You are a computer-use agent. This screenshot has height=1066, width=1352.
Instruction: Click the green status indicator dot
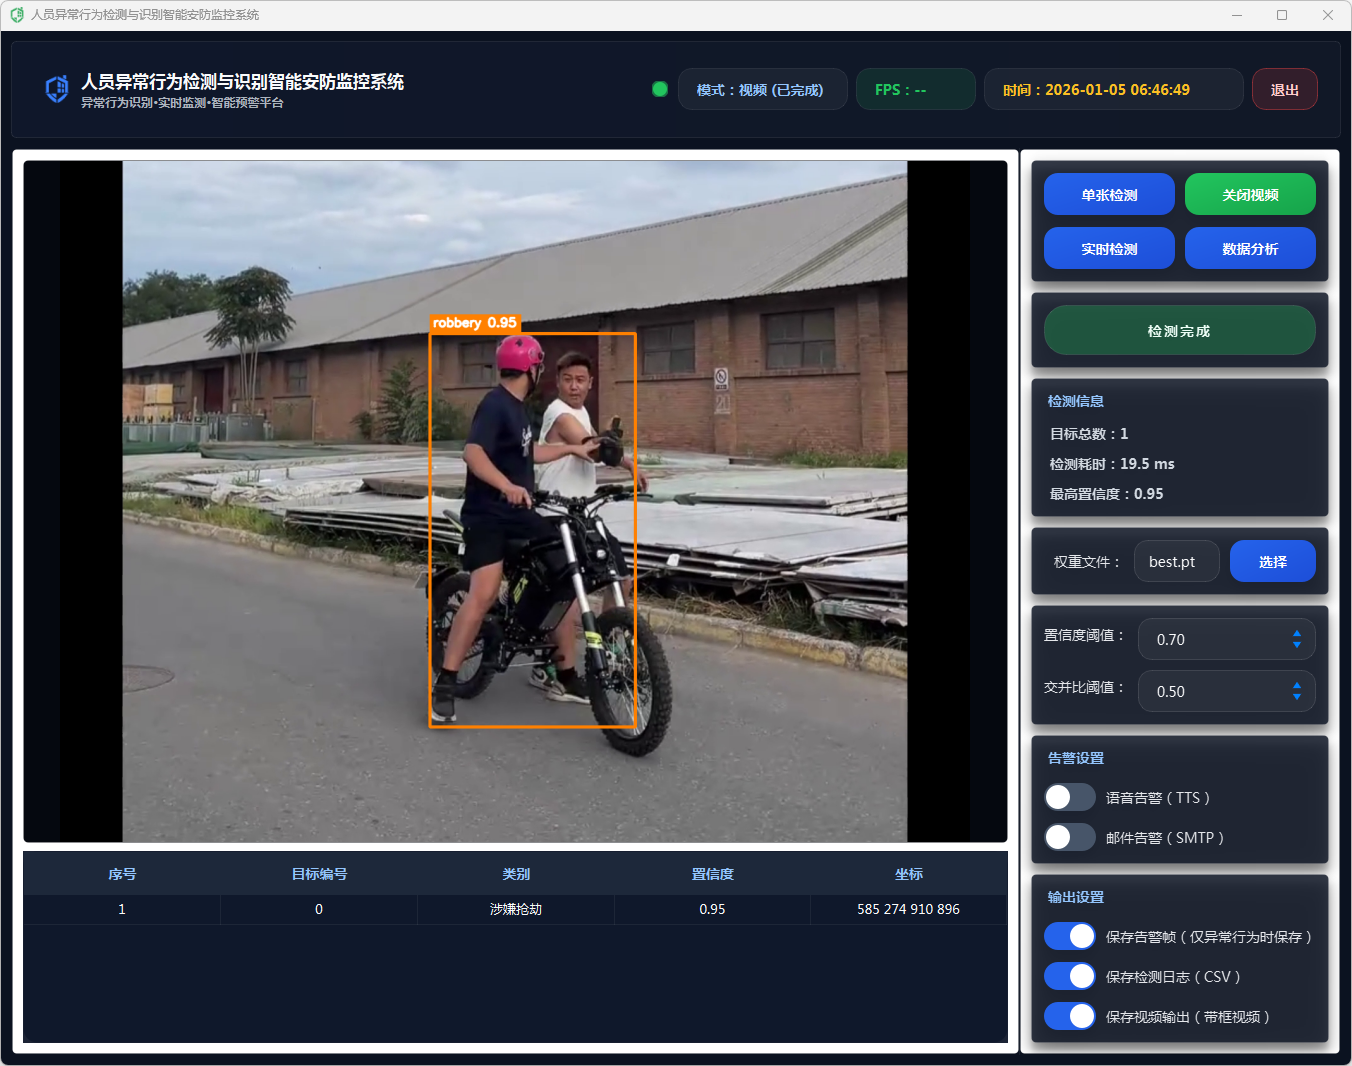pyautogui.click(x=660, y=89)
